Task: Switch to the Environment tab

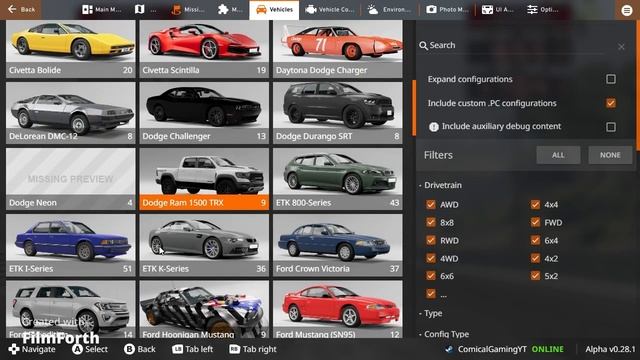Action: tap(389, 9)
